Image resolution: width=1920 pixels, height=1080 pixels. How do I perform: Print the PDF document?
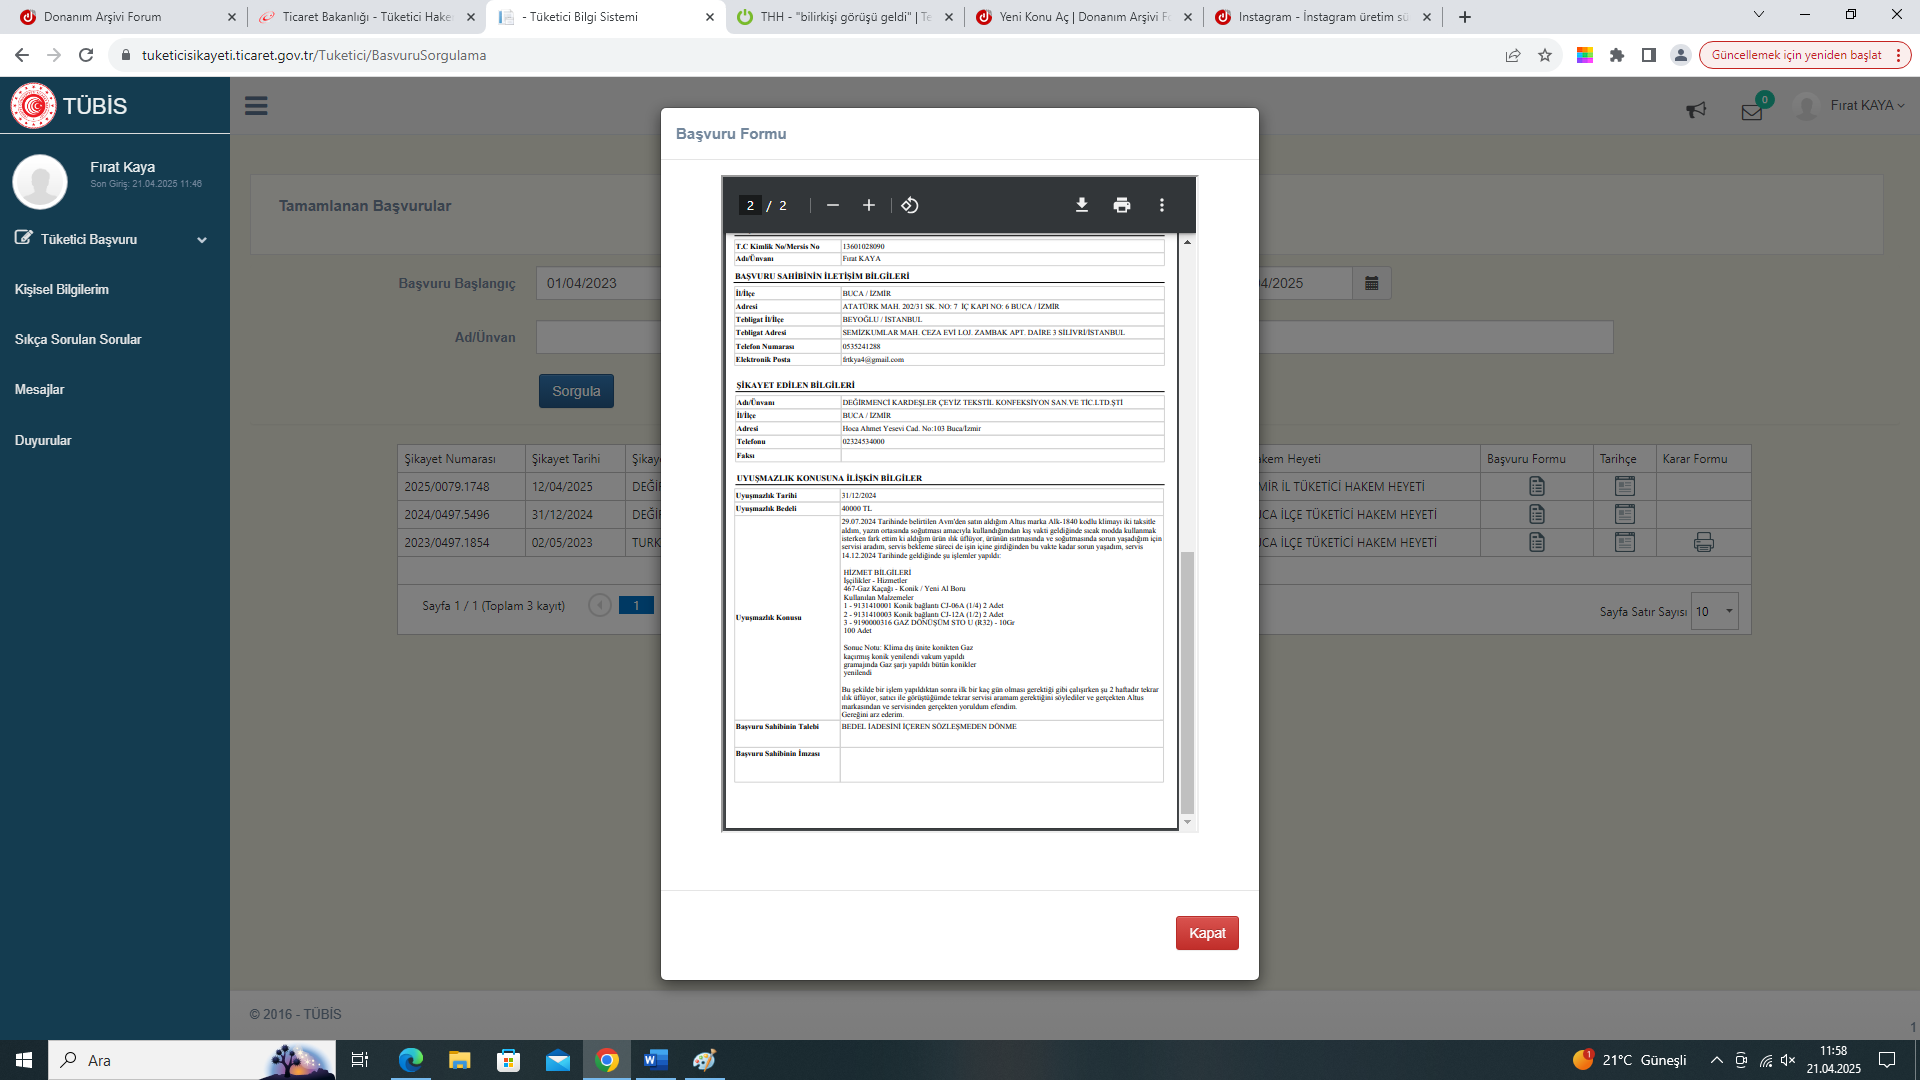(x=1121, y=205)
